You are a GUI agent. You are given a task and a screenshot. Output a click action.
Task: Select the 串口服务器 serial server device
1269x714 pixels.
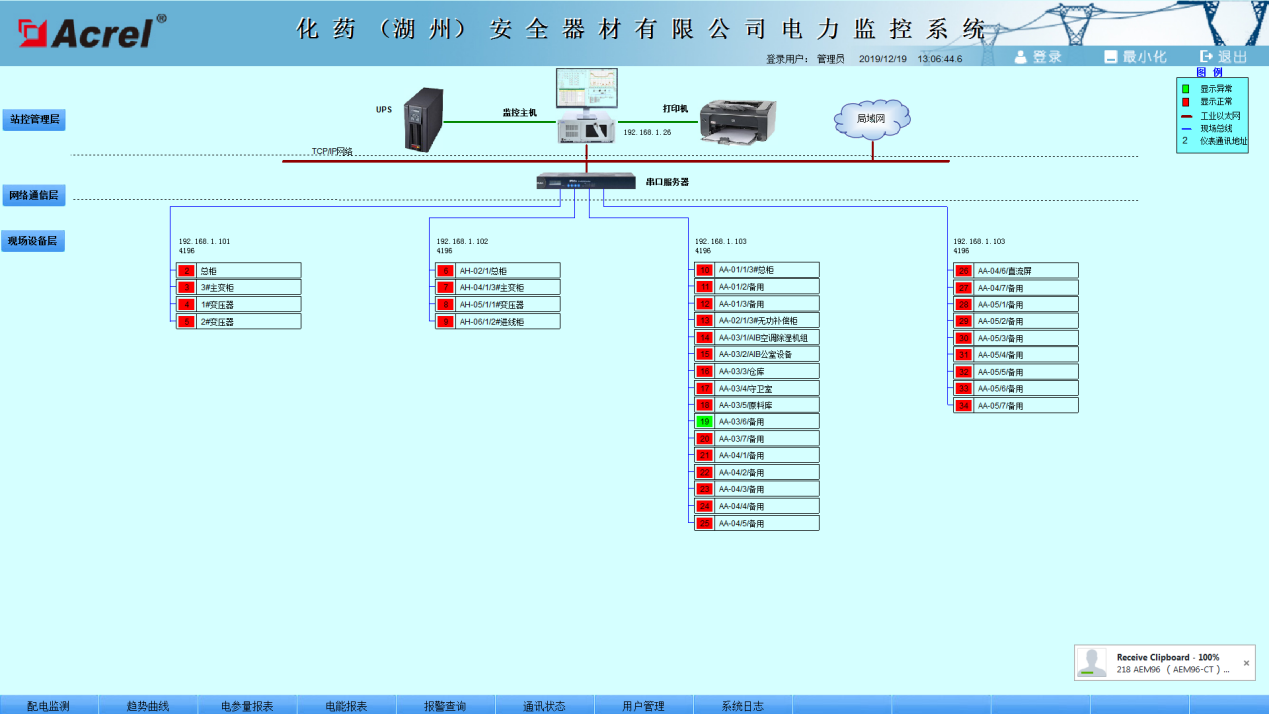585,181
